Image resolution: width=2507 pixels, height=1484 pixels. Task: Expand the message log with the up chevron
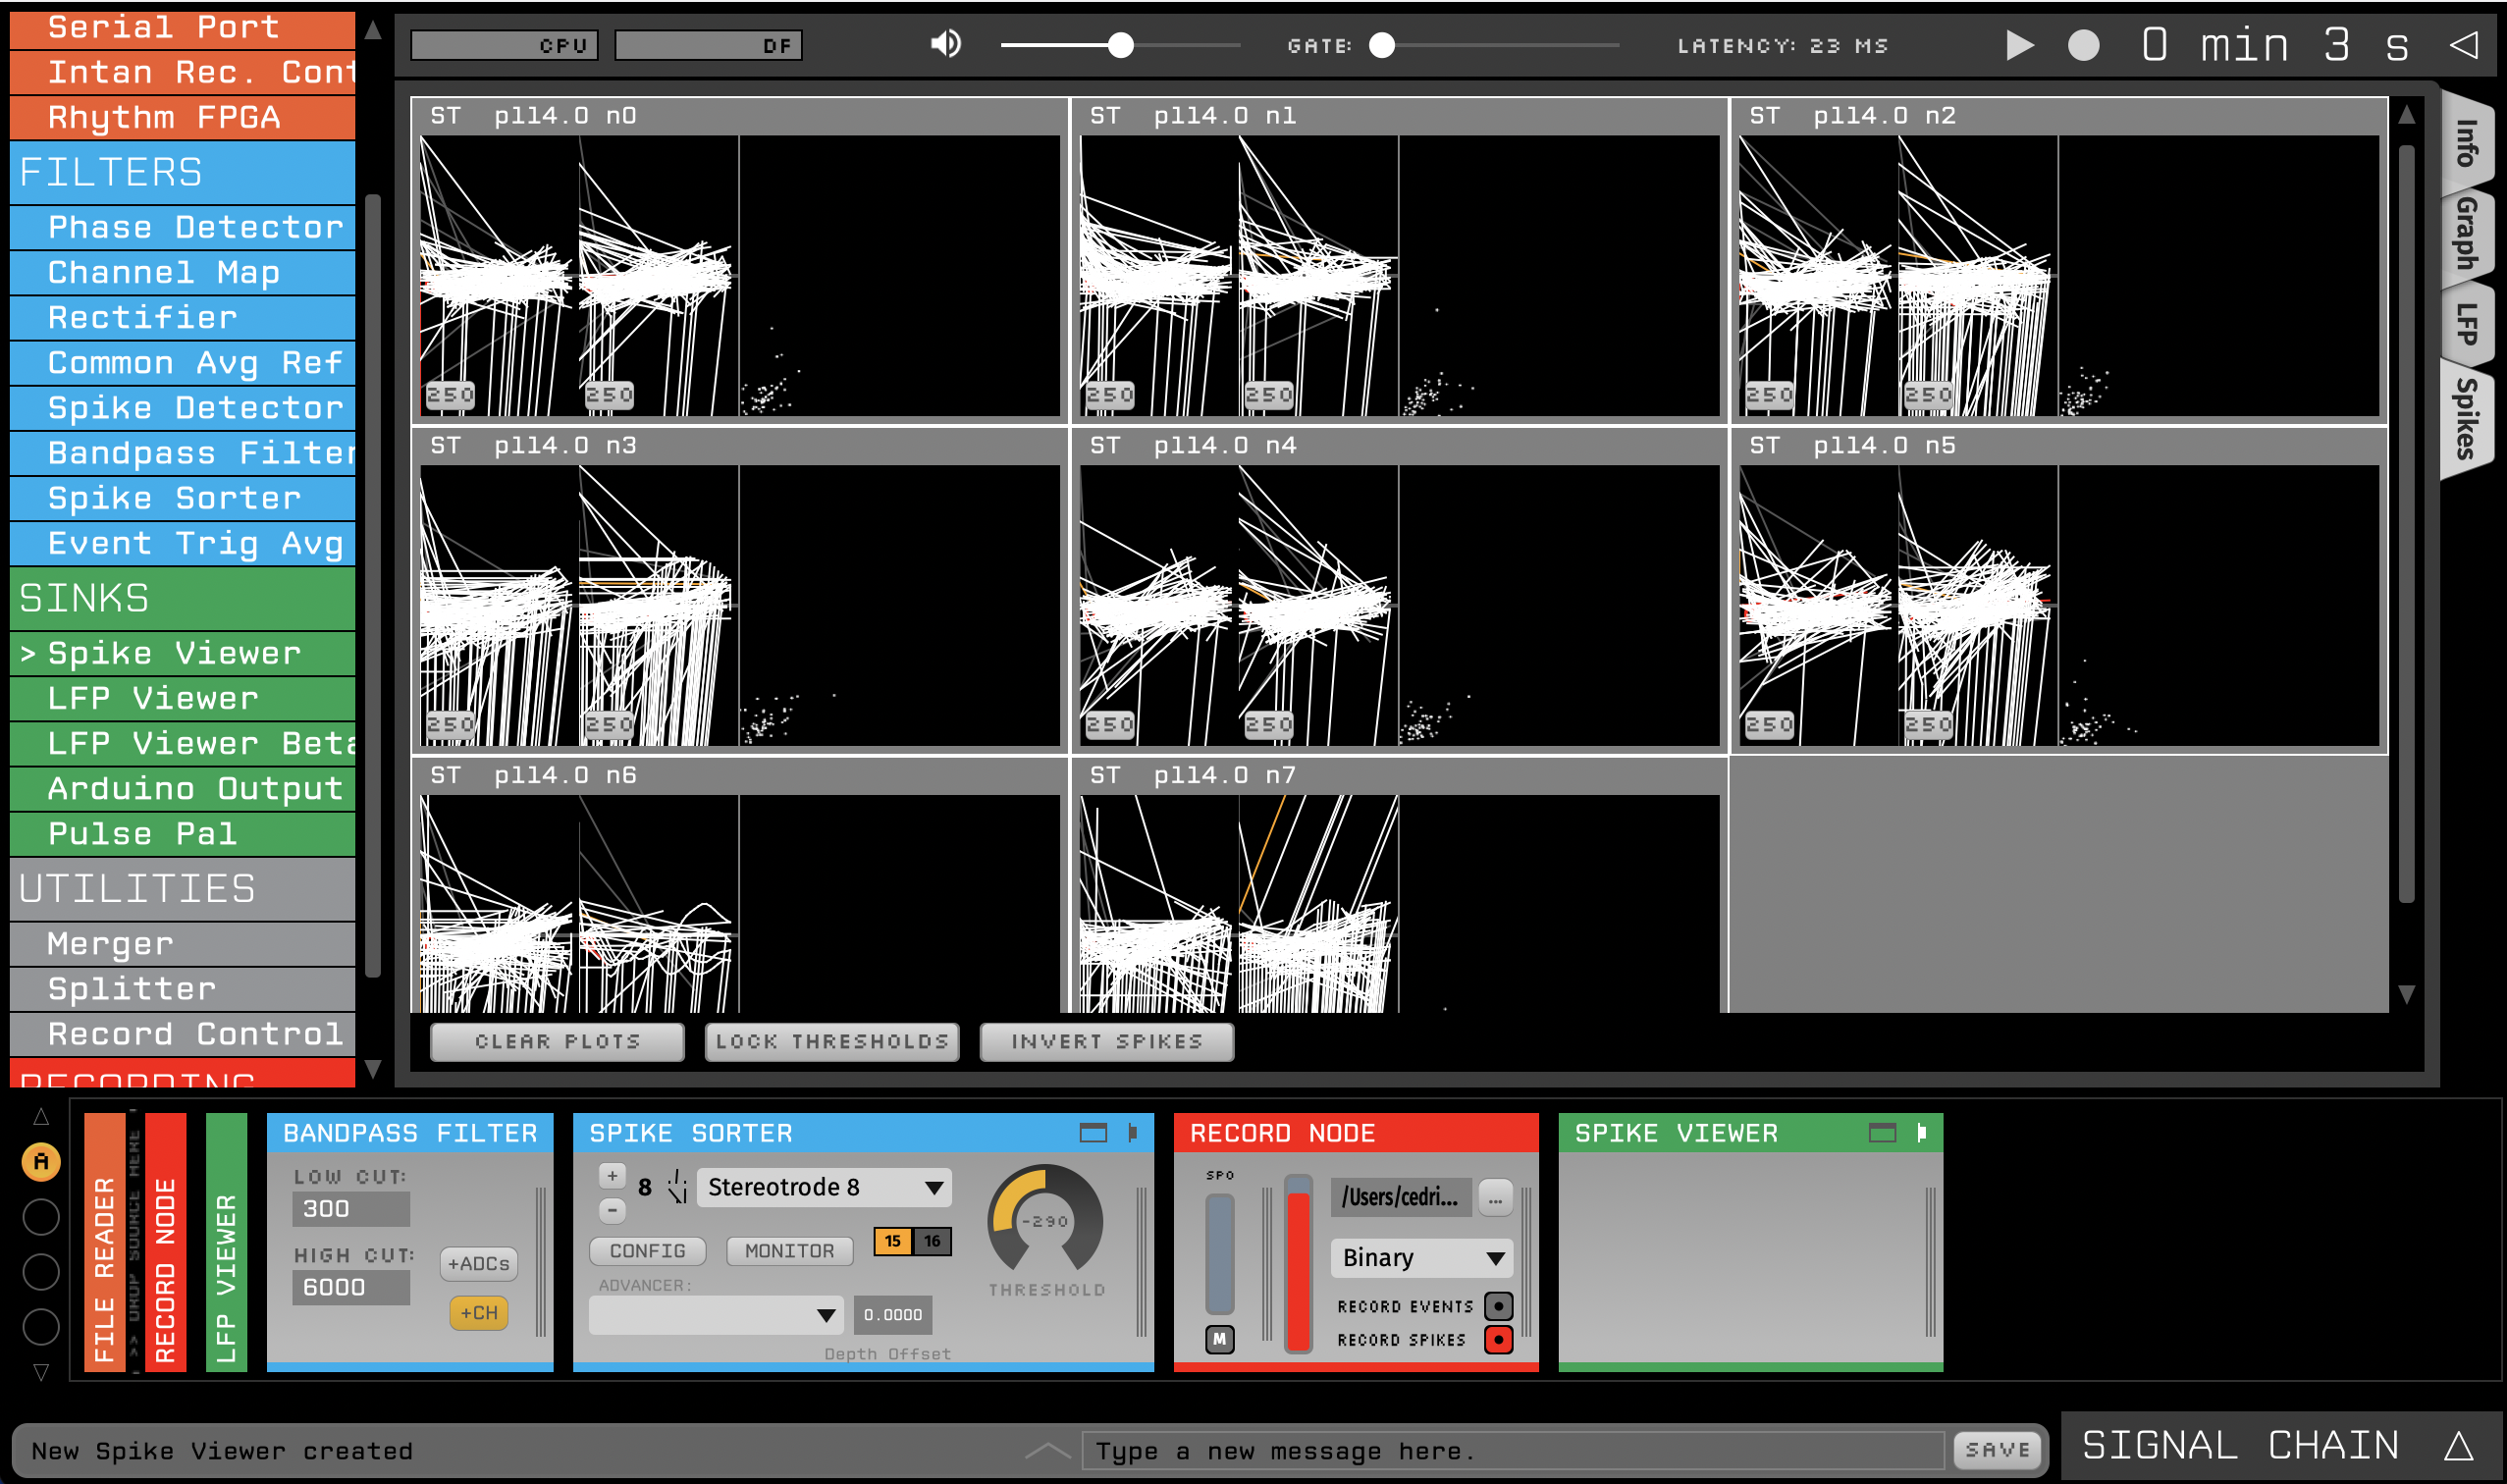coord(1047,1450)
